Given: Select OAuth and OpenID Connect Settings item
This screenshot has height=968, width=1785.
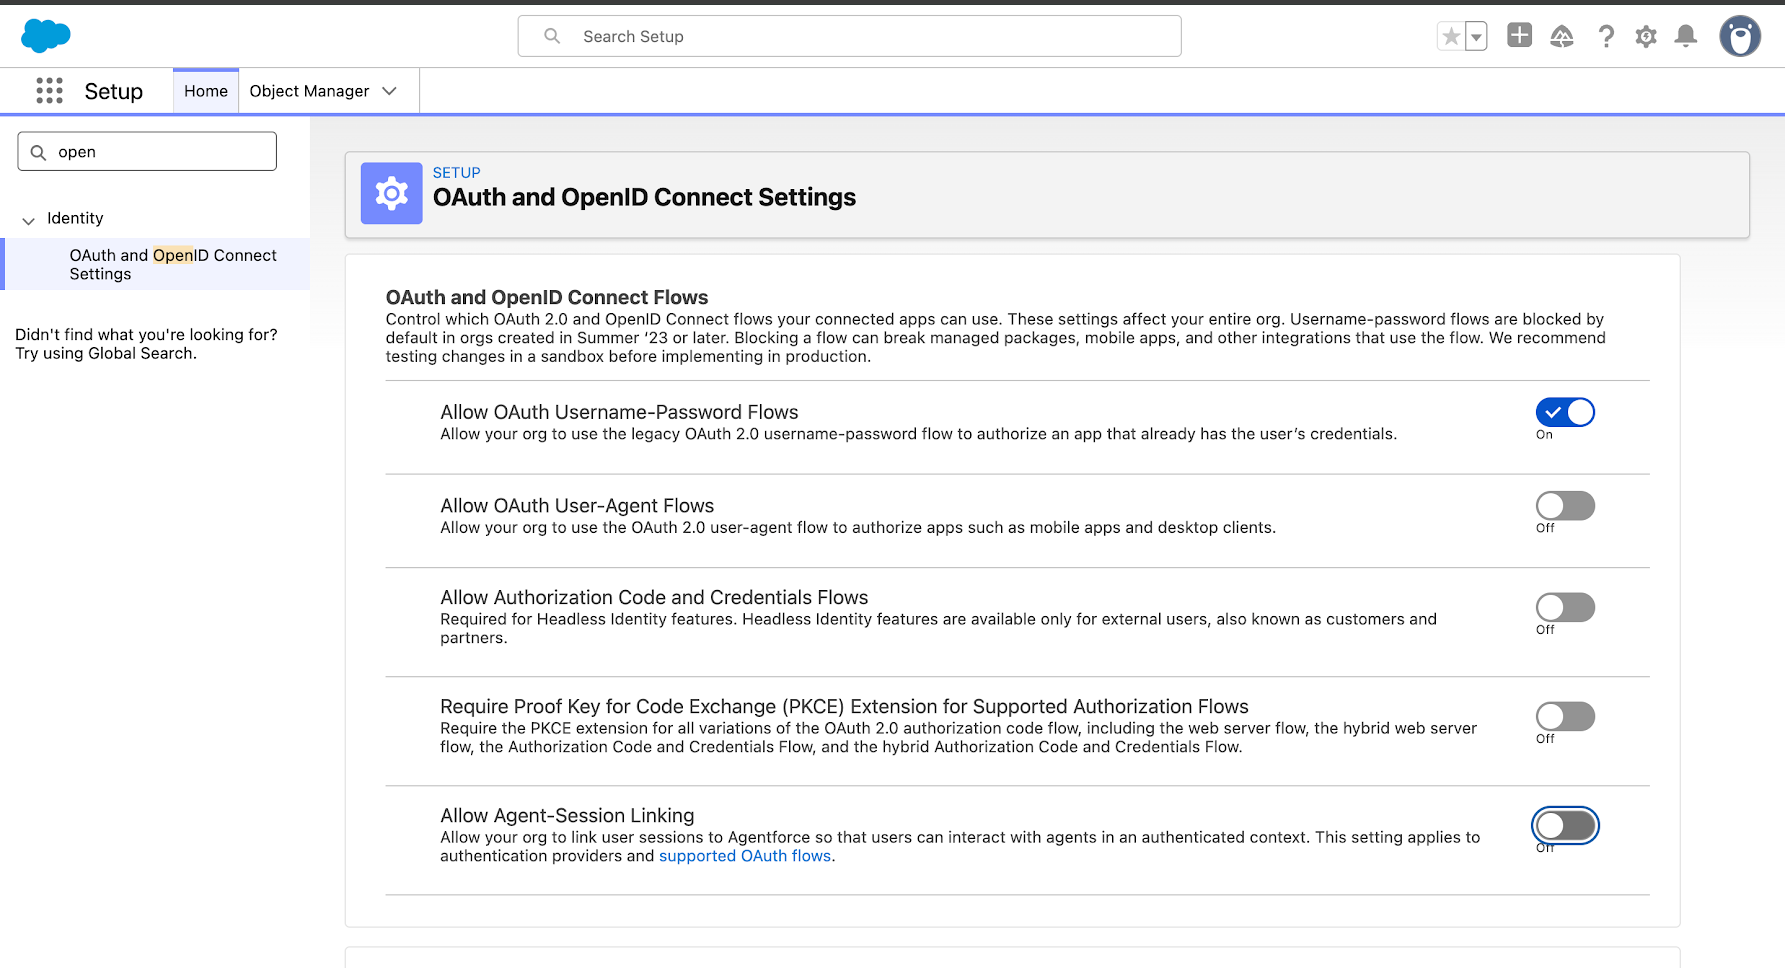Looking at the screenshot, I should 172,265.
